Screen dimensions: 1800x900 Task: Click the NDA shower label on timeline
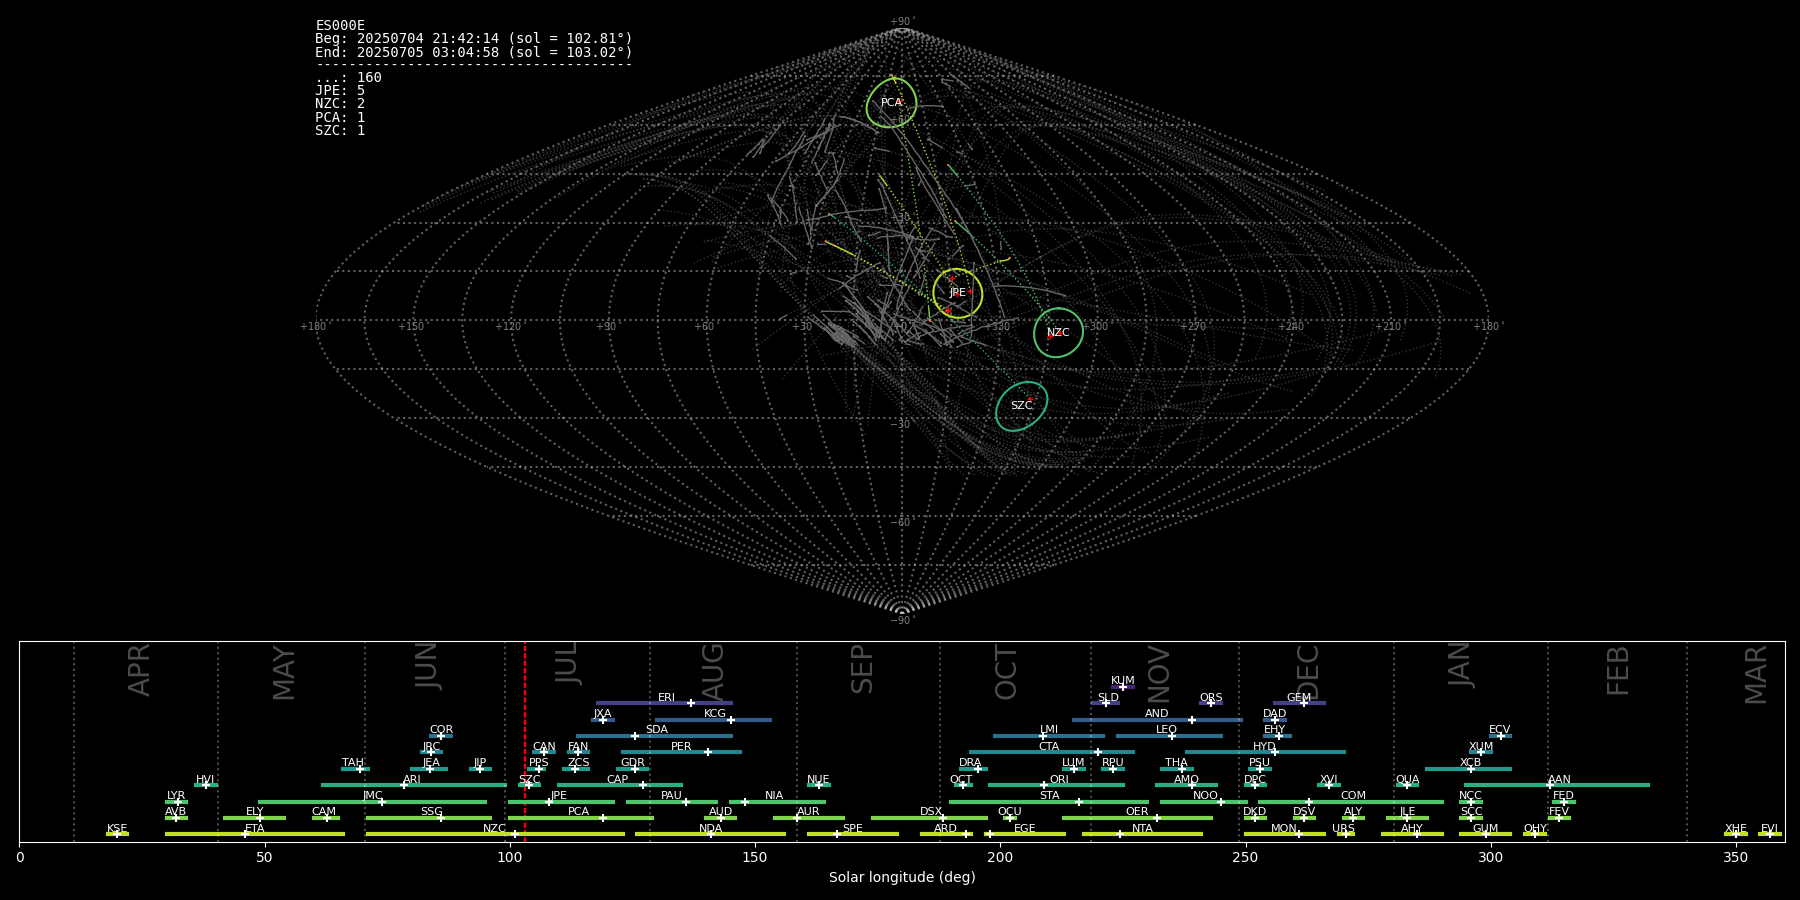pos(711,829)
